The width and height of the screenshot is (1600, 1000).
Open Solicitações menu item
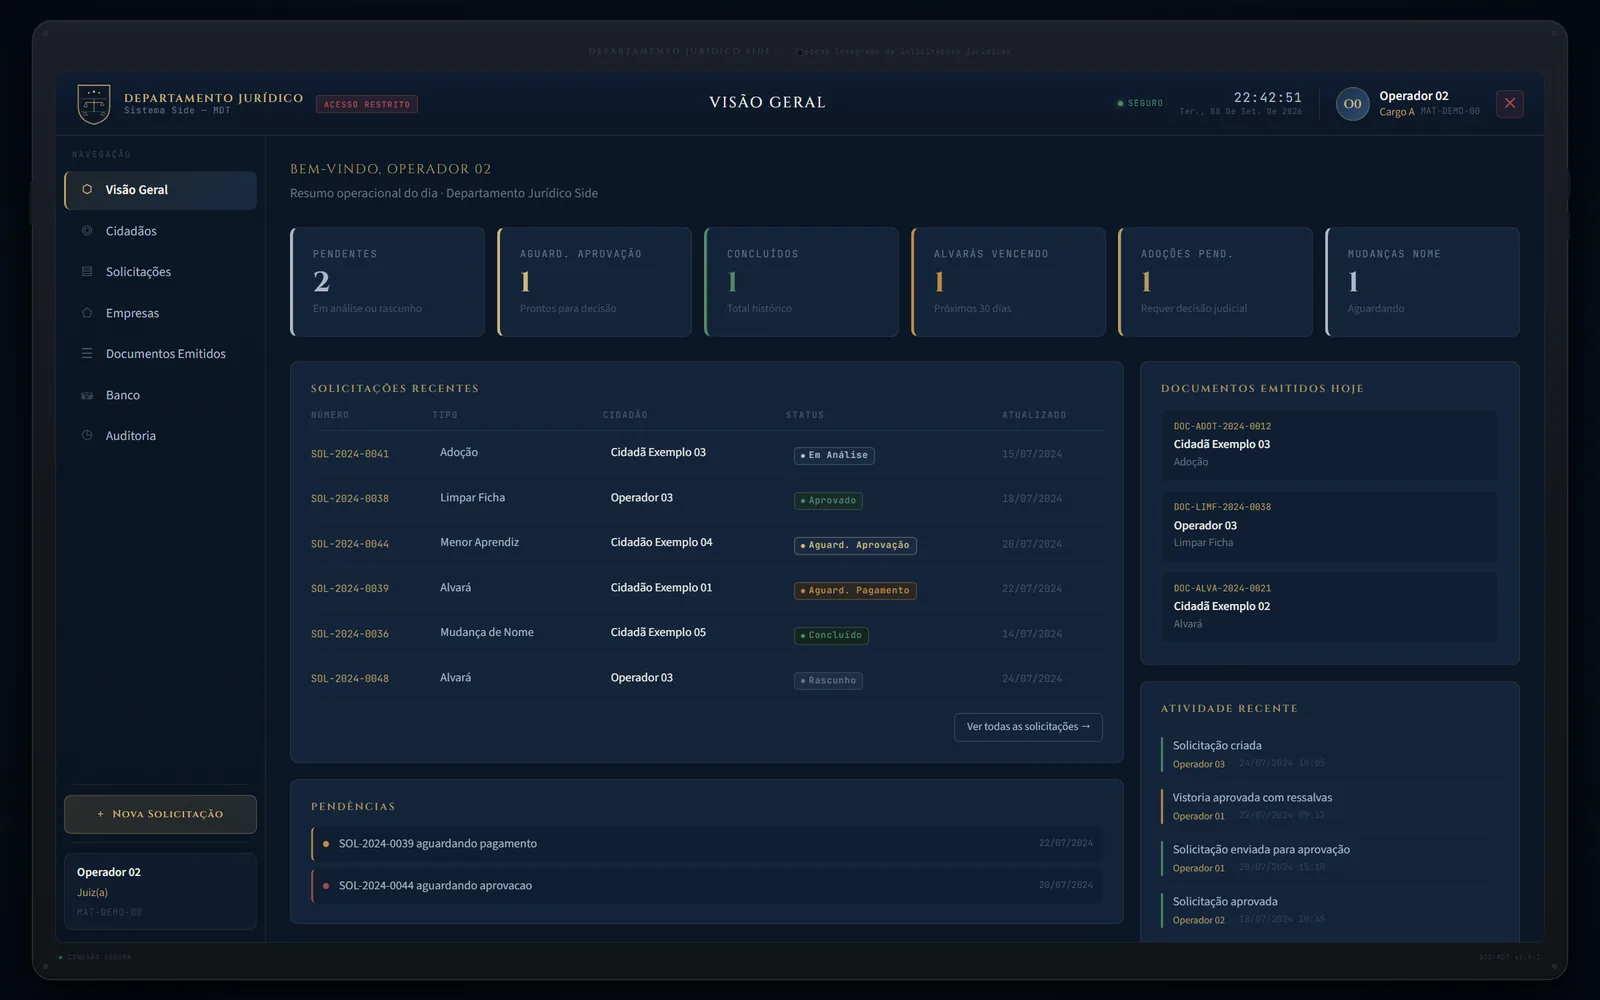click(x=161, y=272)
